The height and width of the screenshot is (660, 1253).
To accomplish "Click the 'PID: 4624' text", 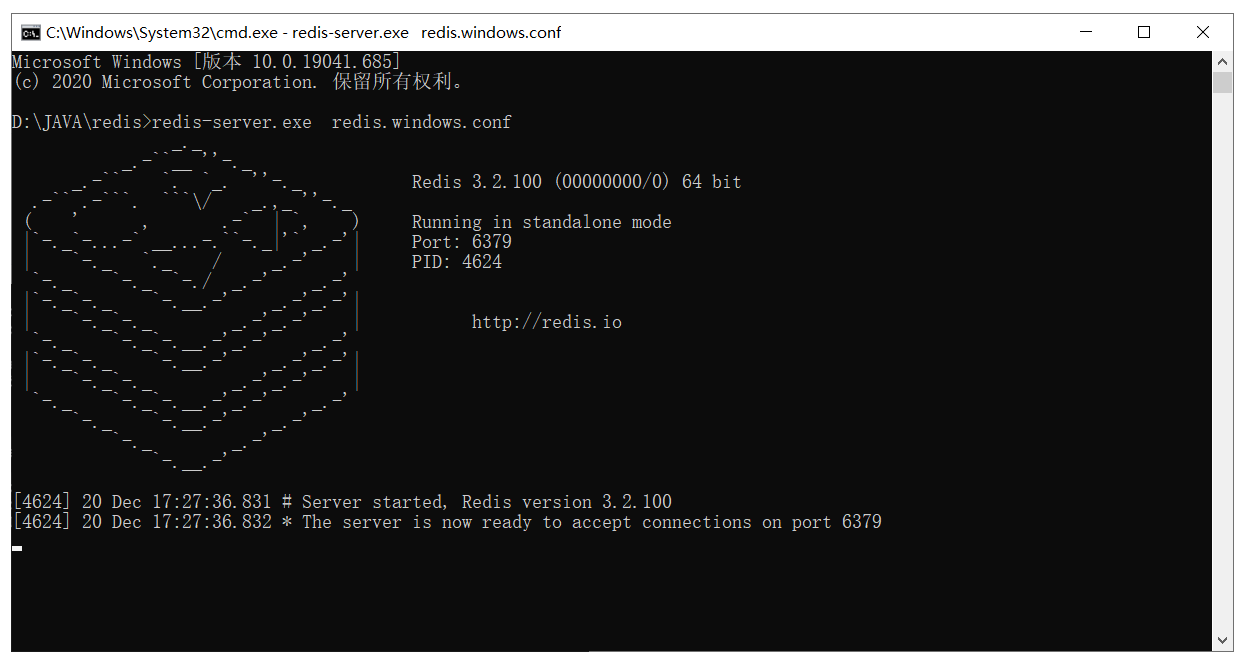I will tap(457, 262).
